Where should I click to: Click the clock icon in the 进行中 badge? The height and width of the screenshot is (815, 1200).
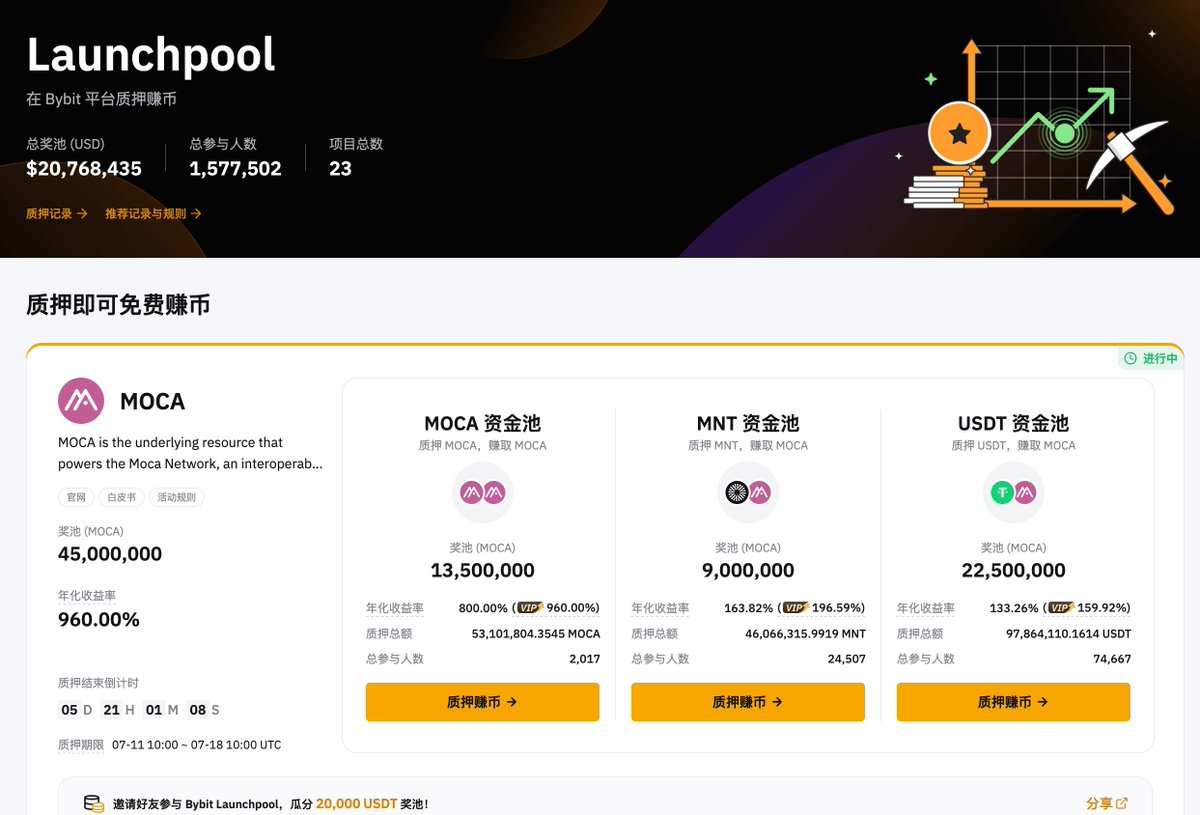point(1129,357)
